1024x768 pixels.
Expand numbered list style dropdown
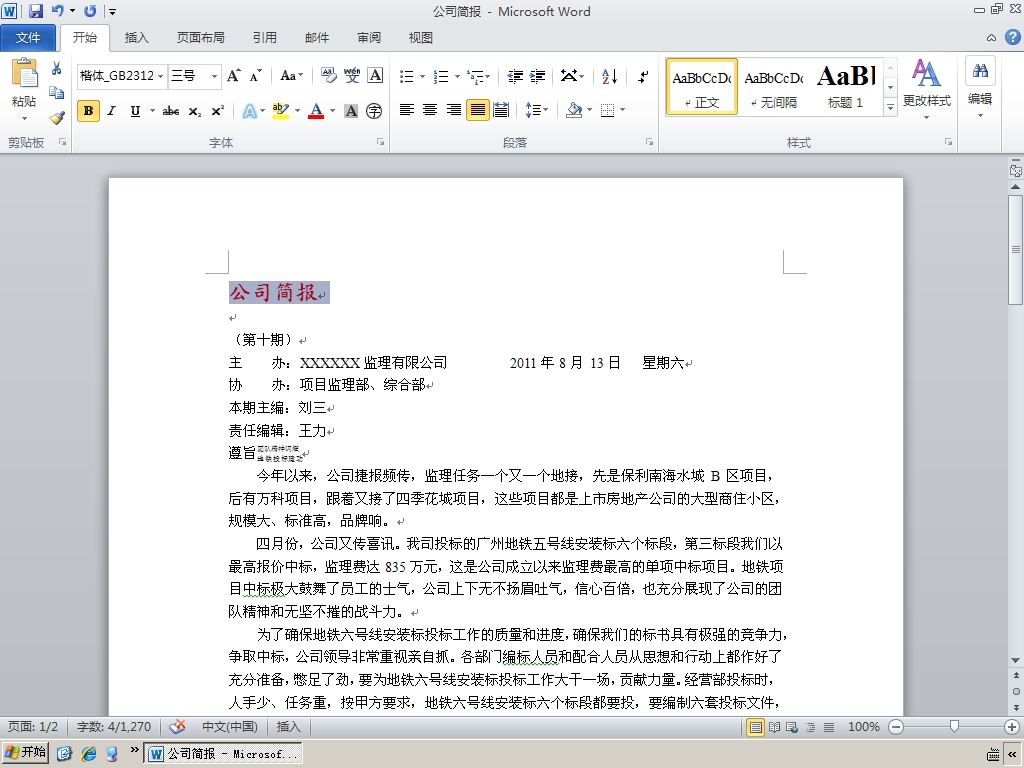(x=457, y=77)
